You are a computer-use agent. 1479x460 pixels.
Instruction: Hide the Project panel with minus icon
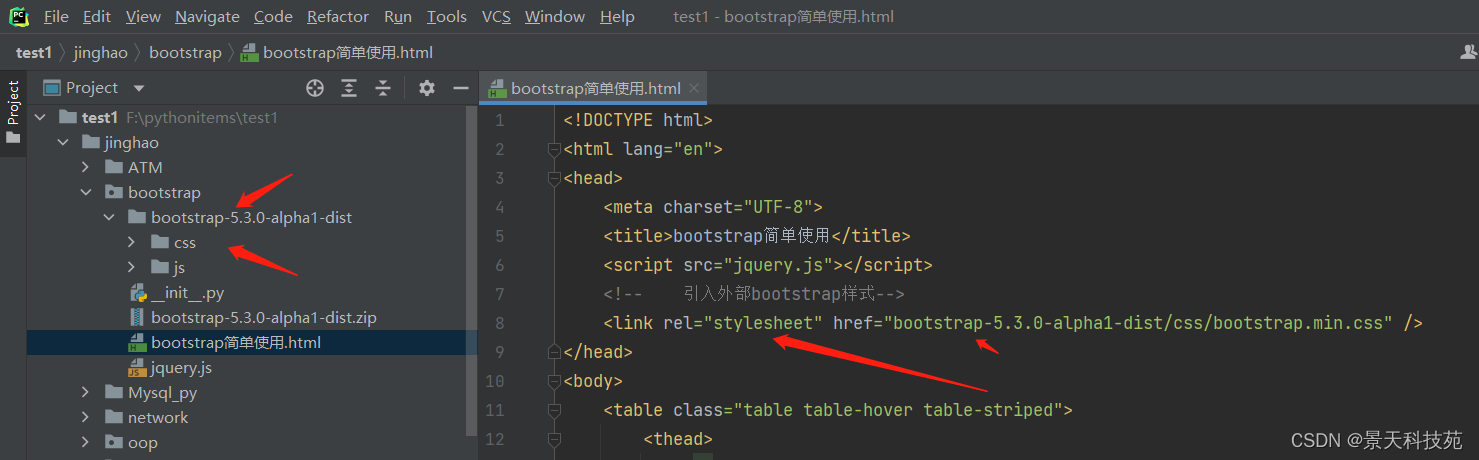pos(460,88)
